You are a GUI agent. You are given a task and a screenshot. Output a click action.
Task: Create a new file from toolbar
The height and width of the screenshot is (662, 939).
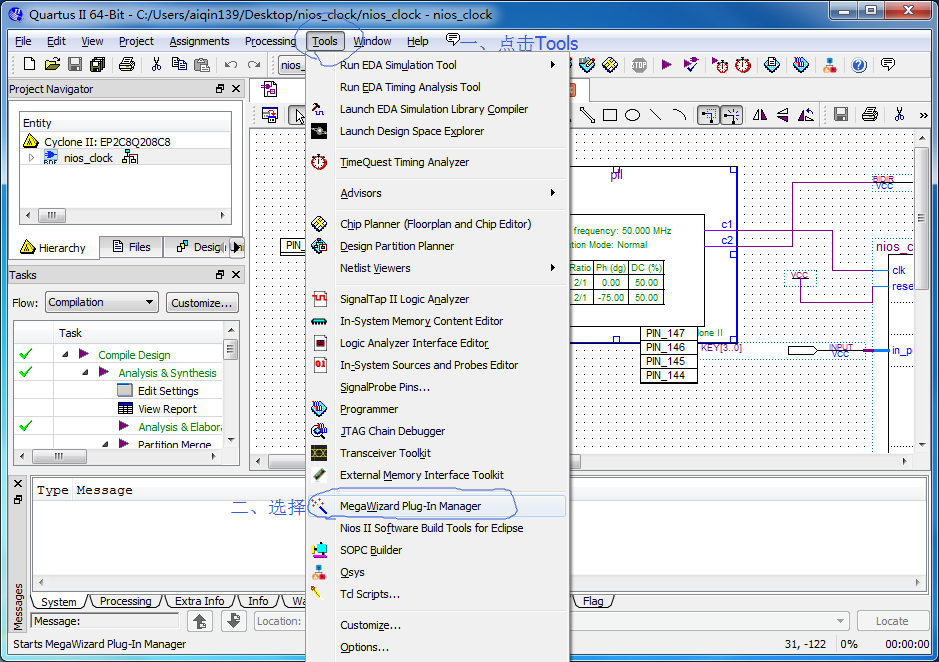[29, 64]
